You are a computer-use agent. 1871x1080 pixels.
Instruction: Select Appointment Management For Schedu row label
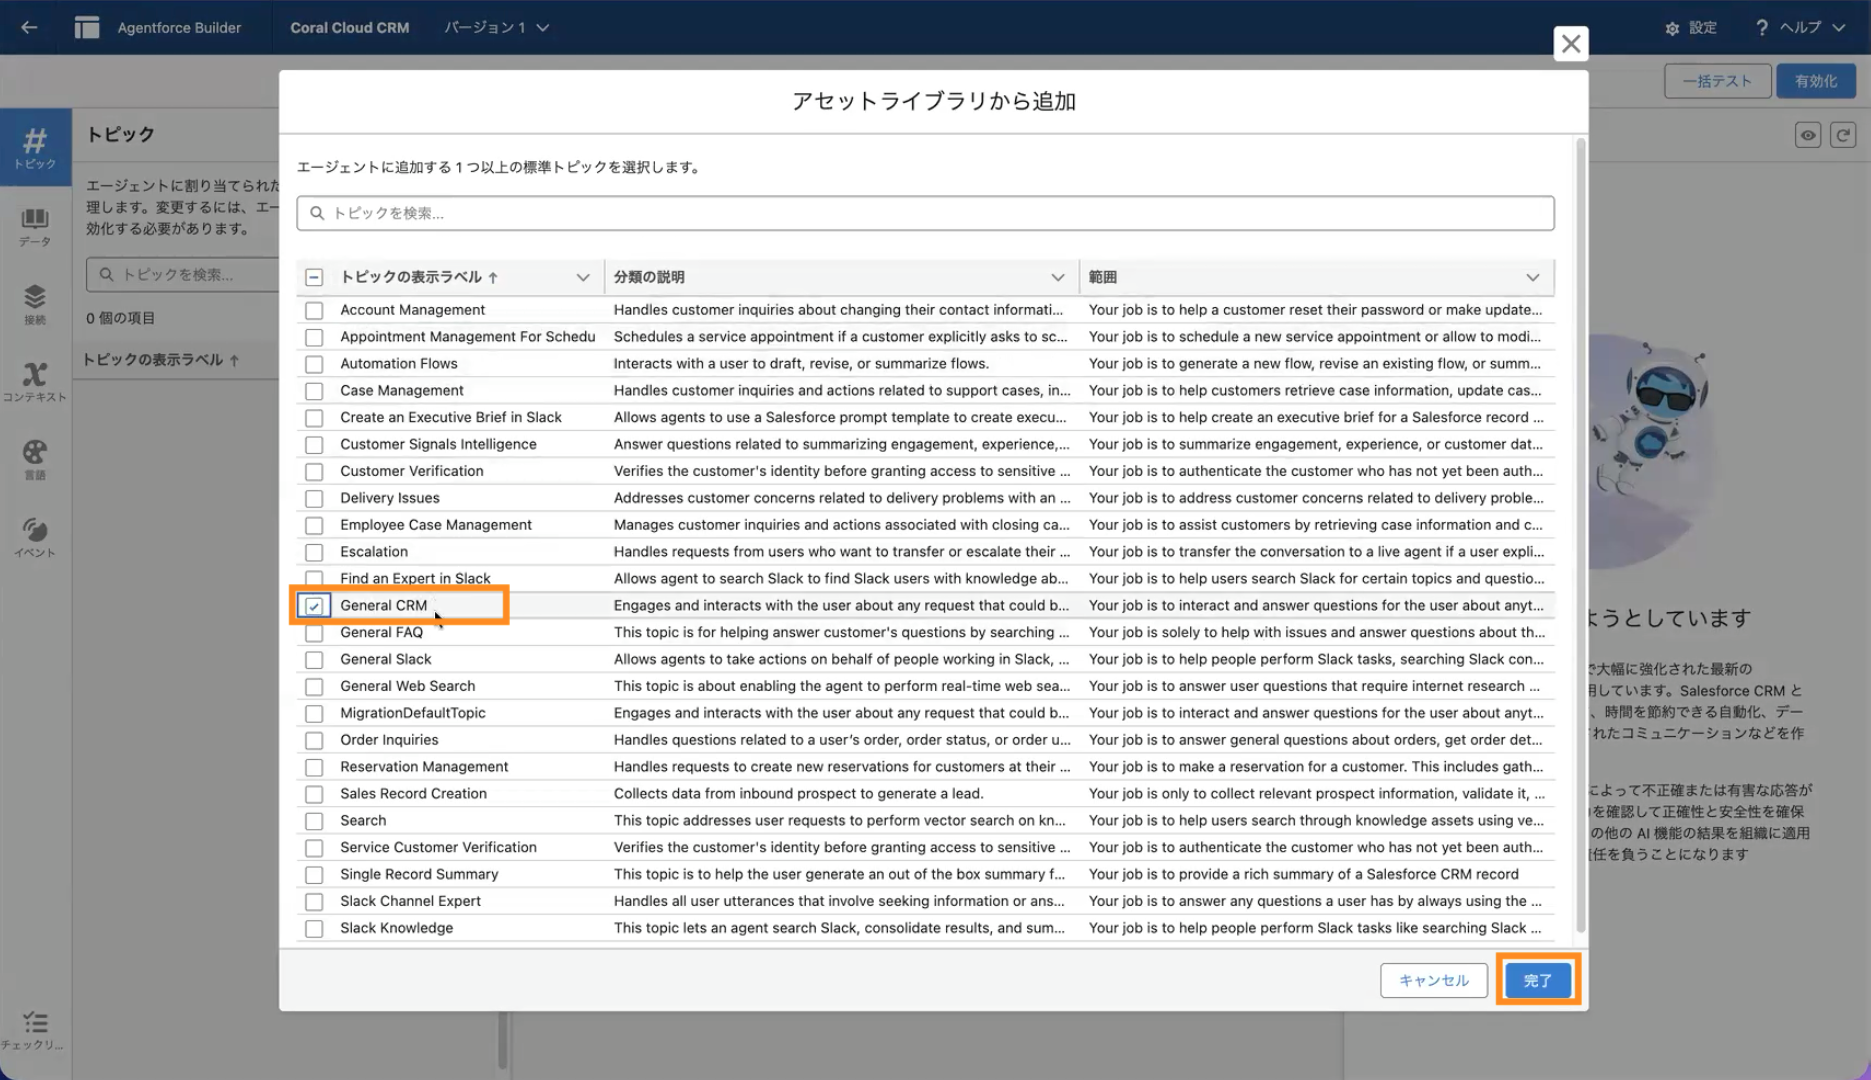tap(468, 337)
